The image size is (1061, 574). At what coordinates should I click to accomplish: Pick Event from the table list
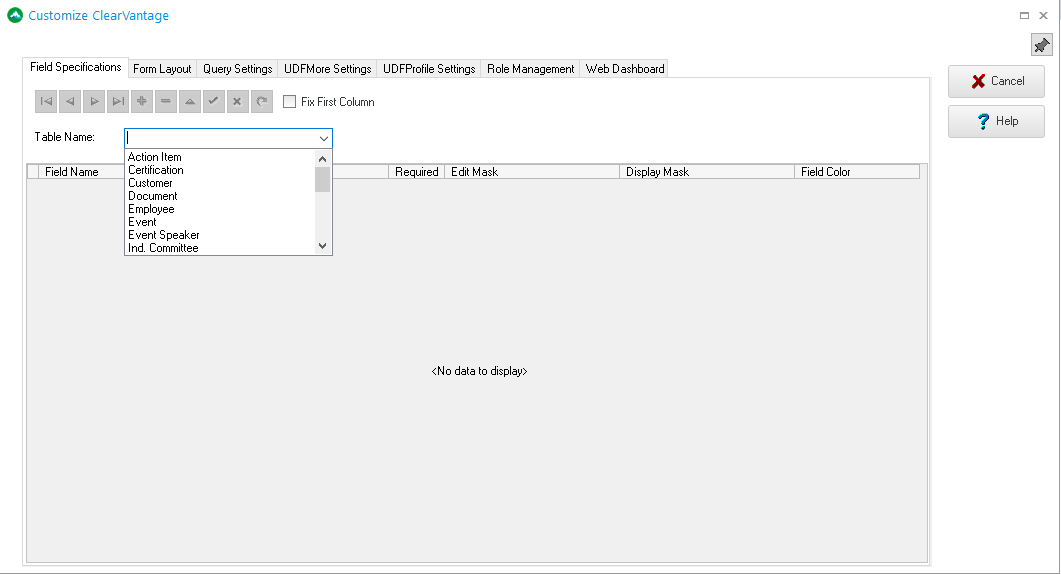coord(221,222)
